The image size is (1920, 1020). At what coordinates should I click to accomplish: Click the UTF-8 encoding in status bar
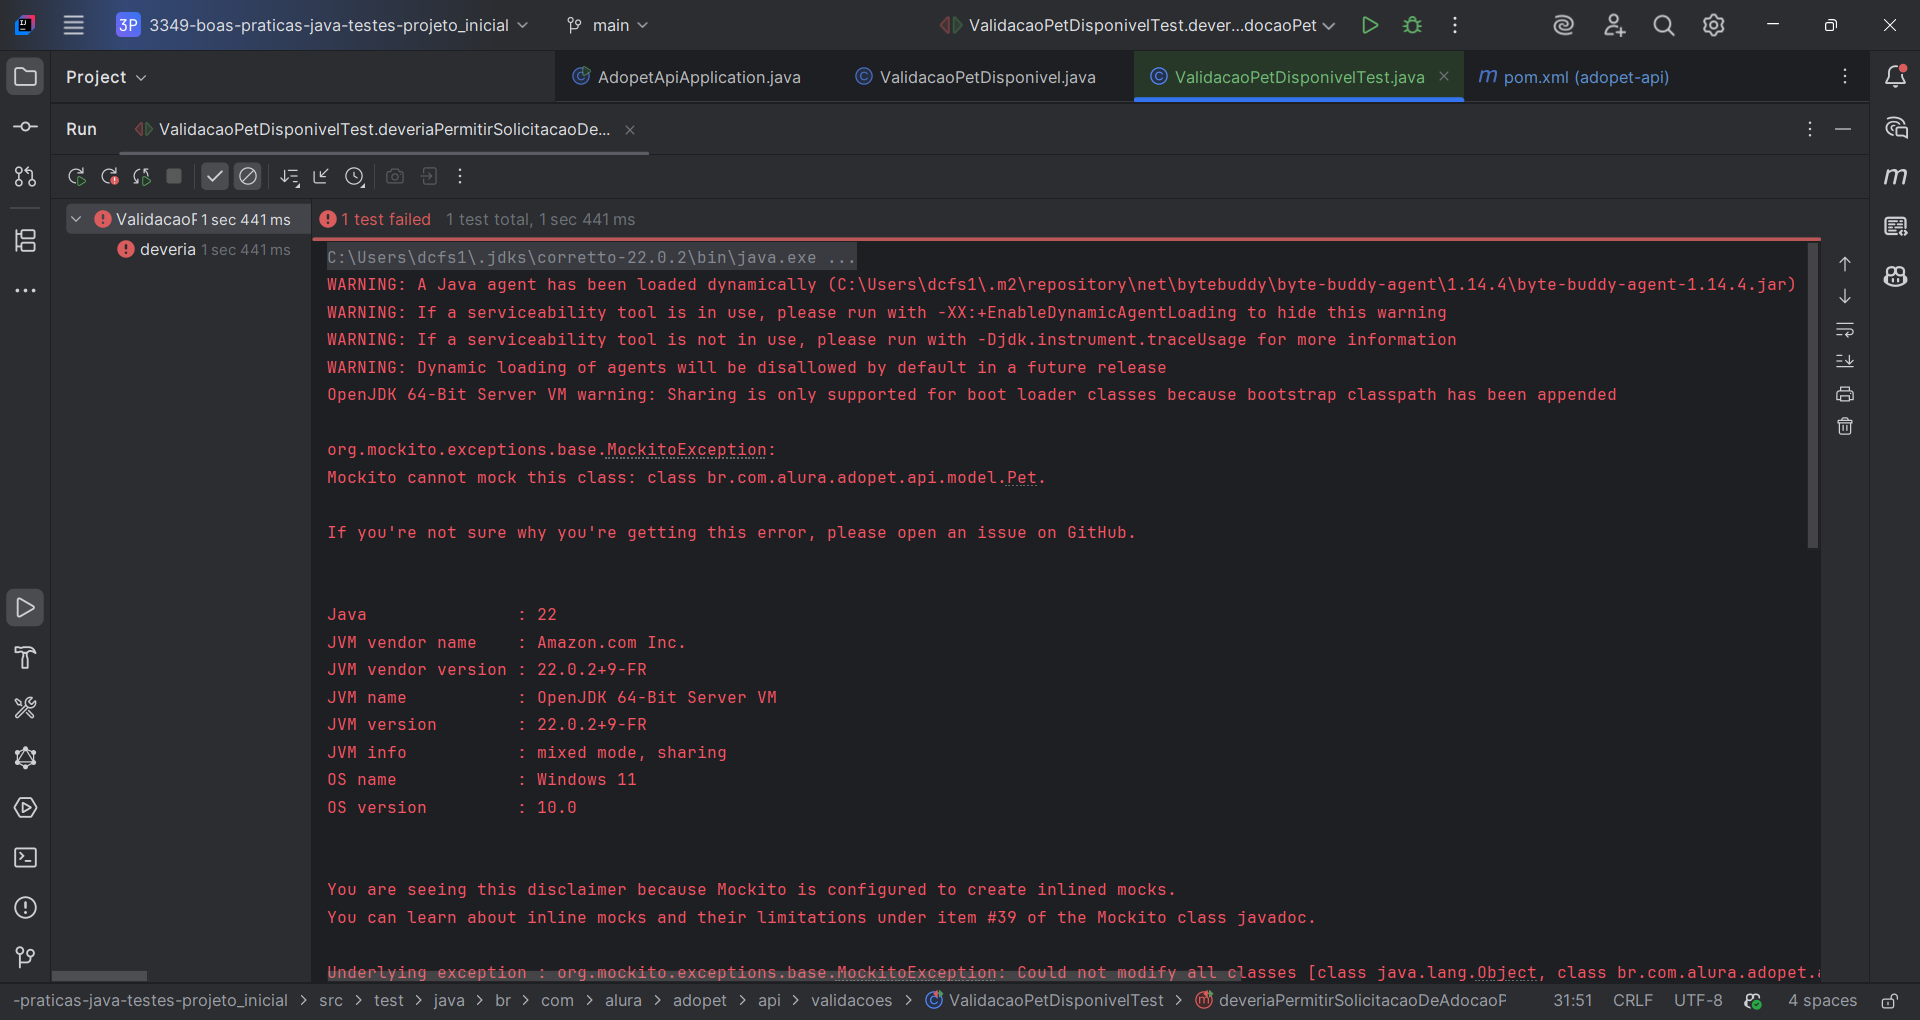pyautogui.click(x=1698, y=1000)
